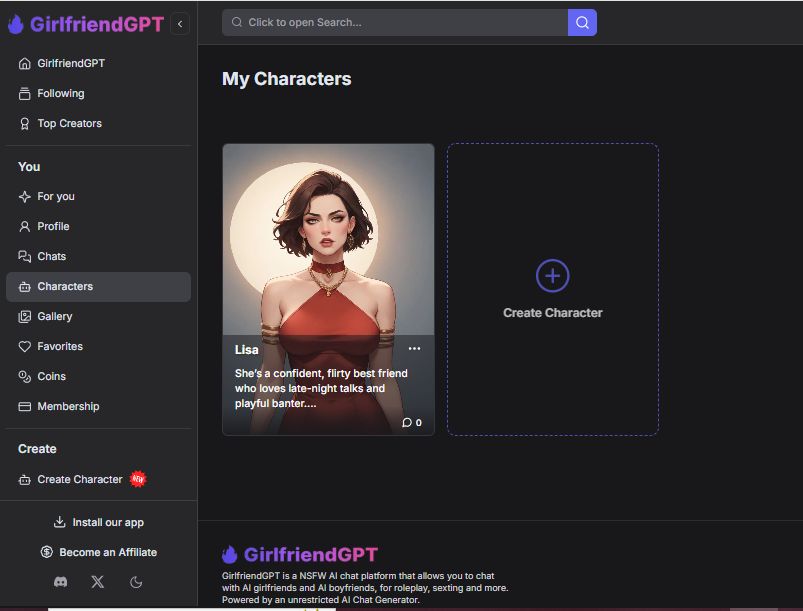
Task: Open the X social icon link
Action: point(97,581)
